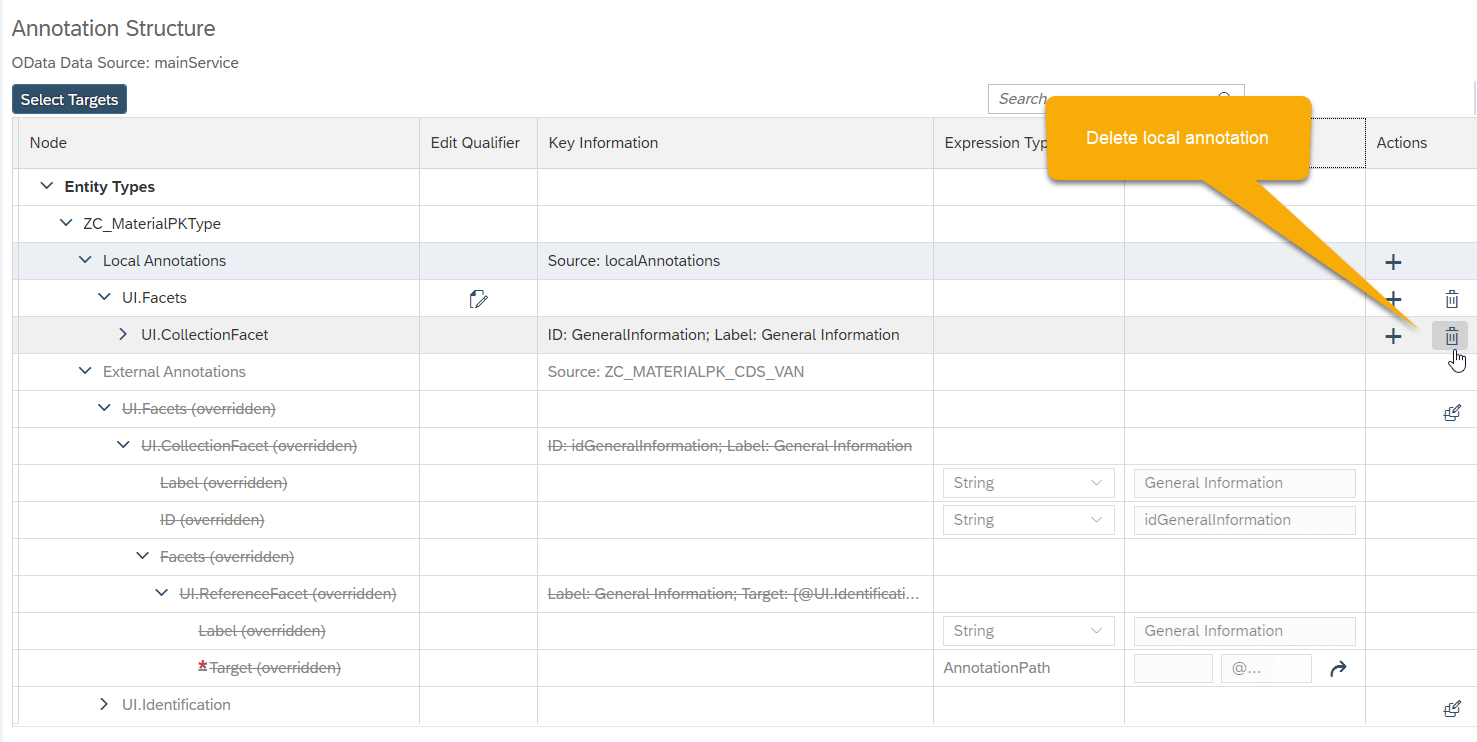Expand the UI.Identification node

pos(103,704)
